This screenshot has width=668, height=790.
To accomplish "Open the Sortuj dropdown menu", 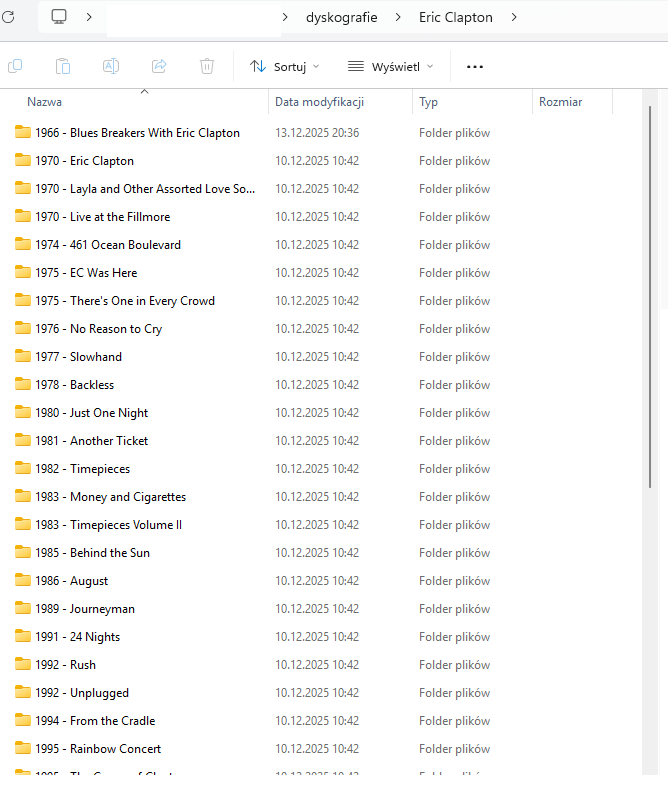I will point(285,66).
